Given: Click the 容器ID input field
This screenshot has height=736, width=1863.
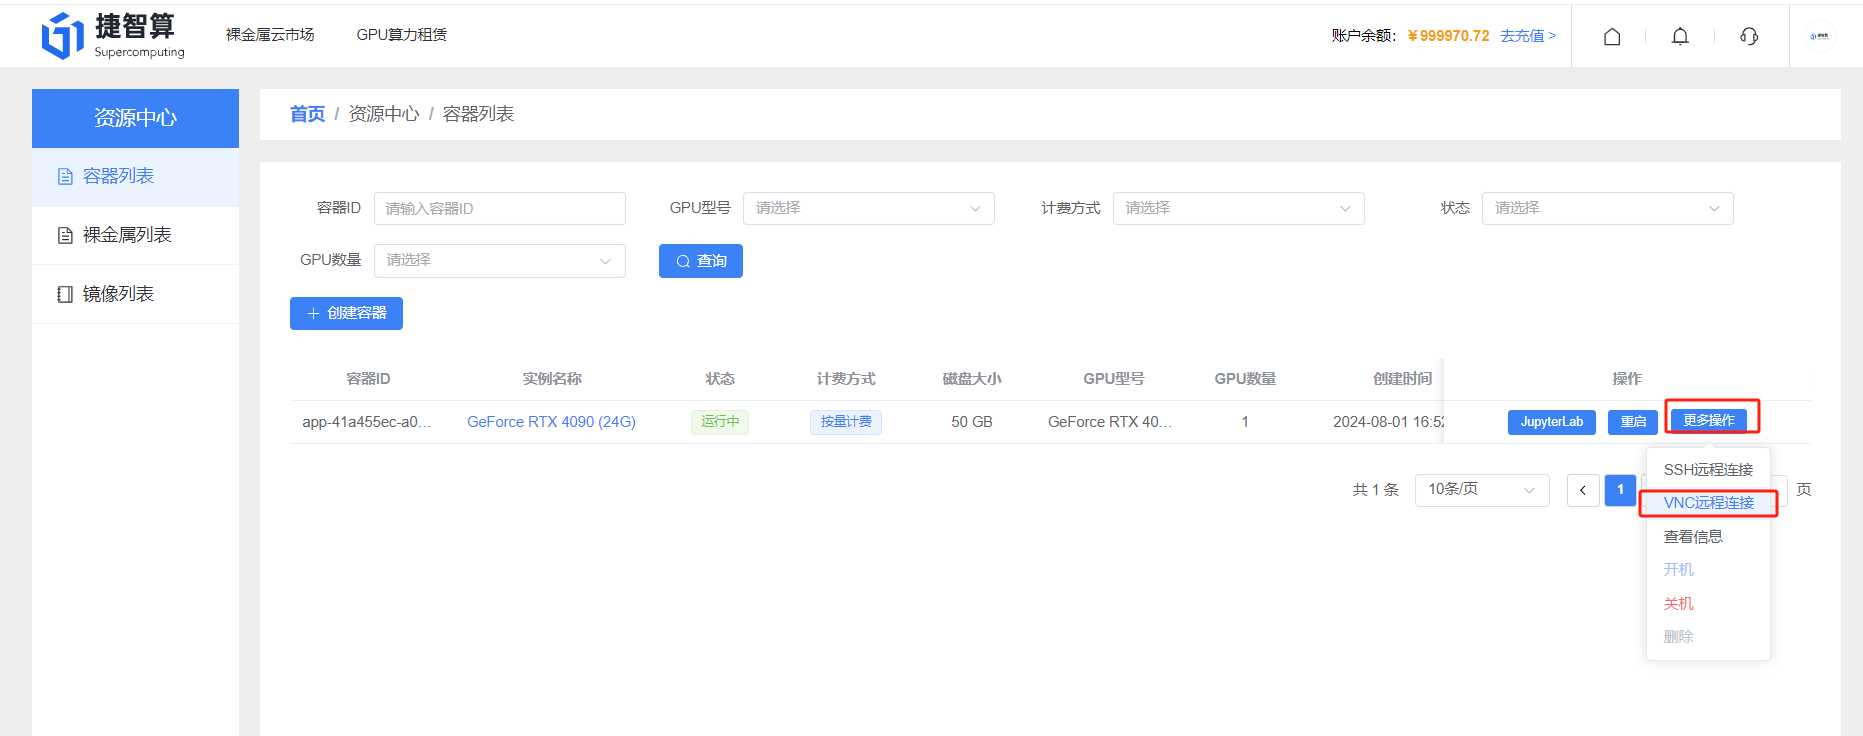Looking at the screenshot, I should point(500,208).
